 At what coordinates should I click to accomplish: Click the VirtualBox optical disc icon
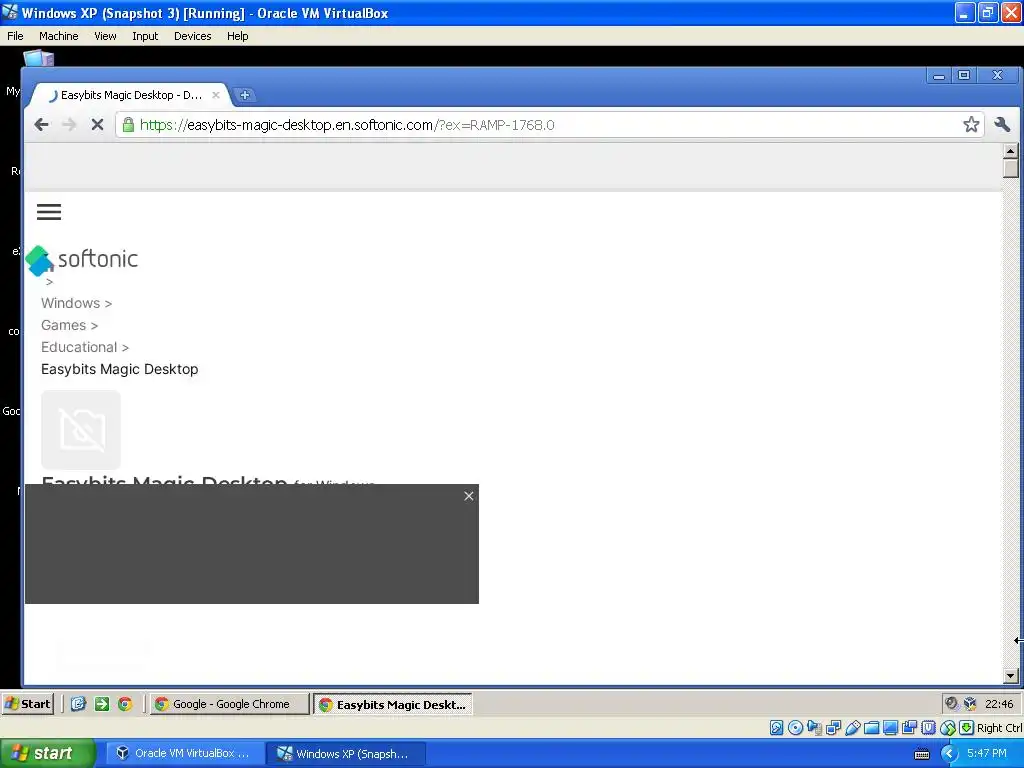(x=795, y=728)
